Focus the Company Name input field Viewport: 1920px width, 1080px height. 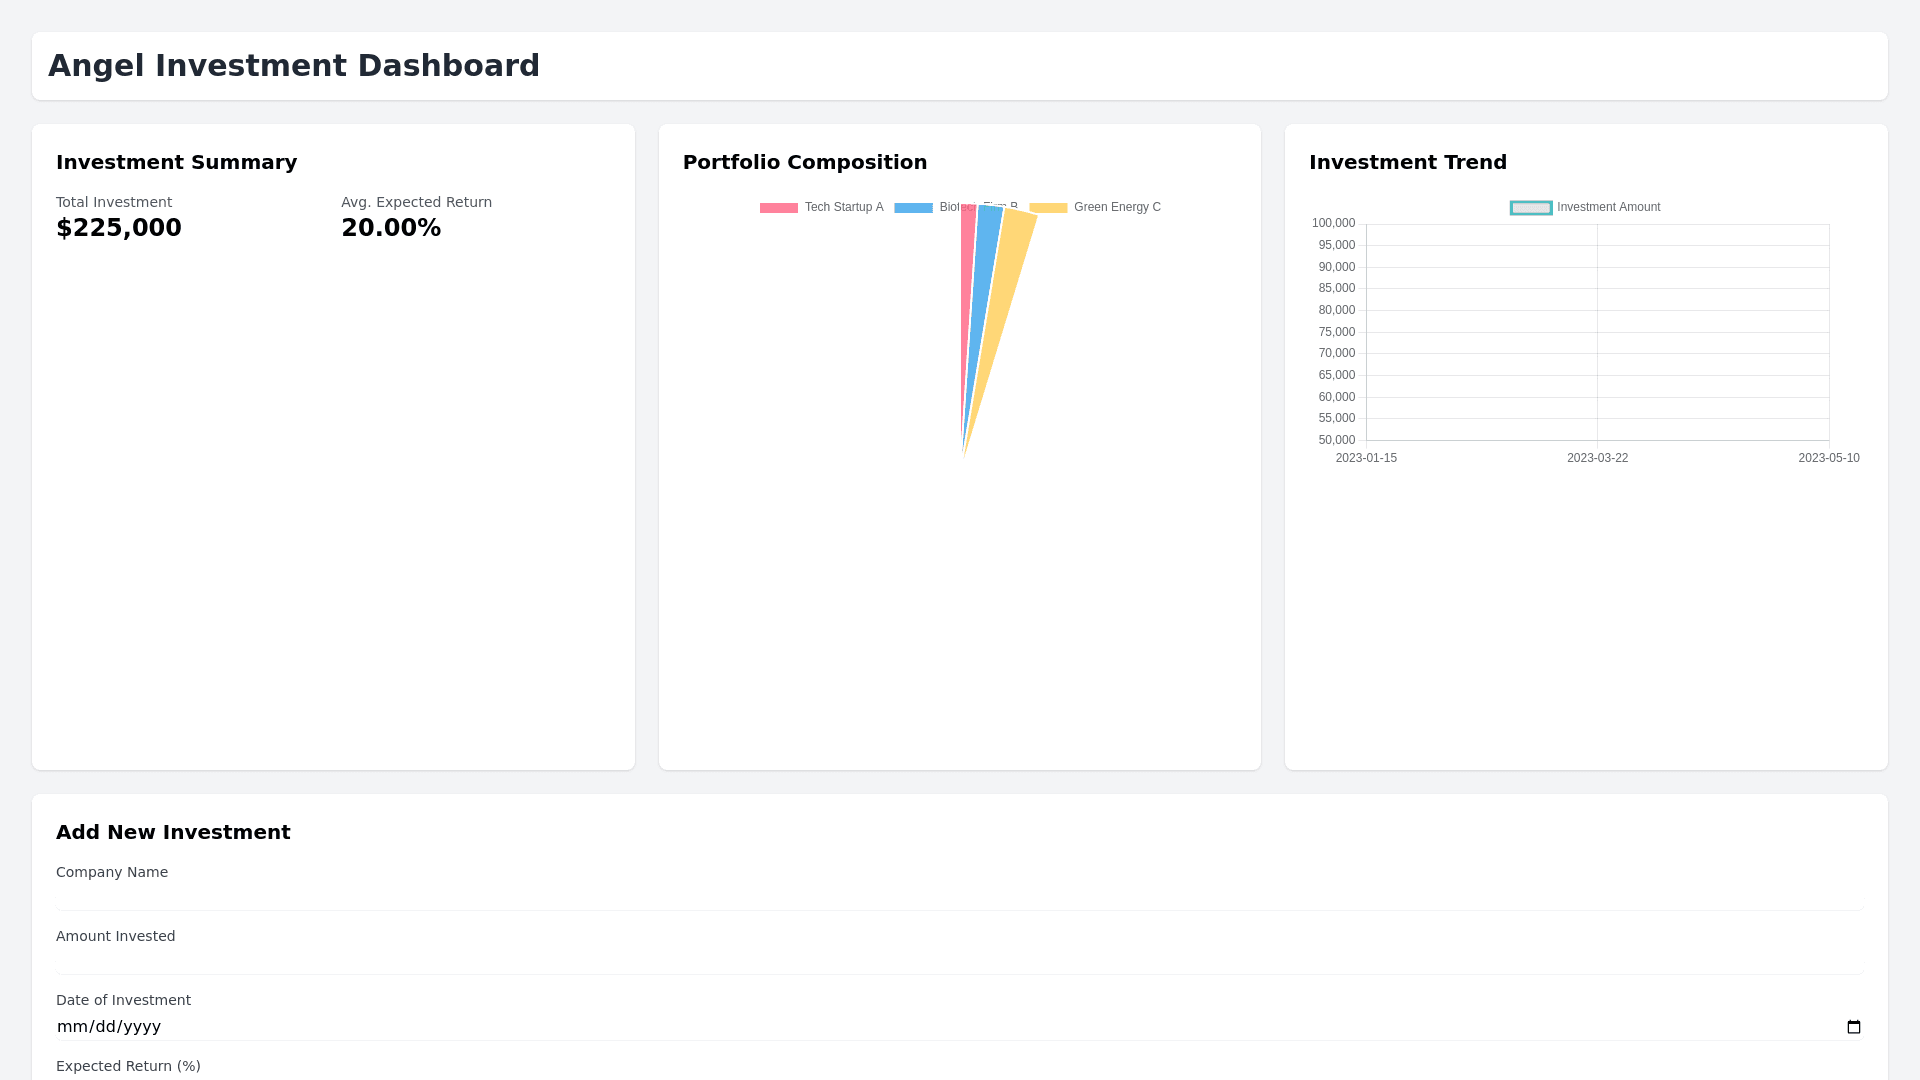click(x=959, y=896)
